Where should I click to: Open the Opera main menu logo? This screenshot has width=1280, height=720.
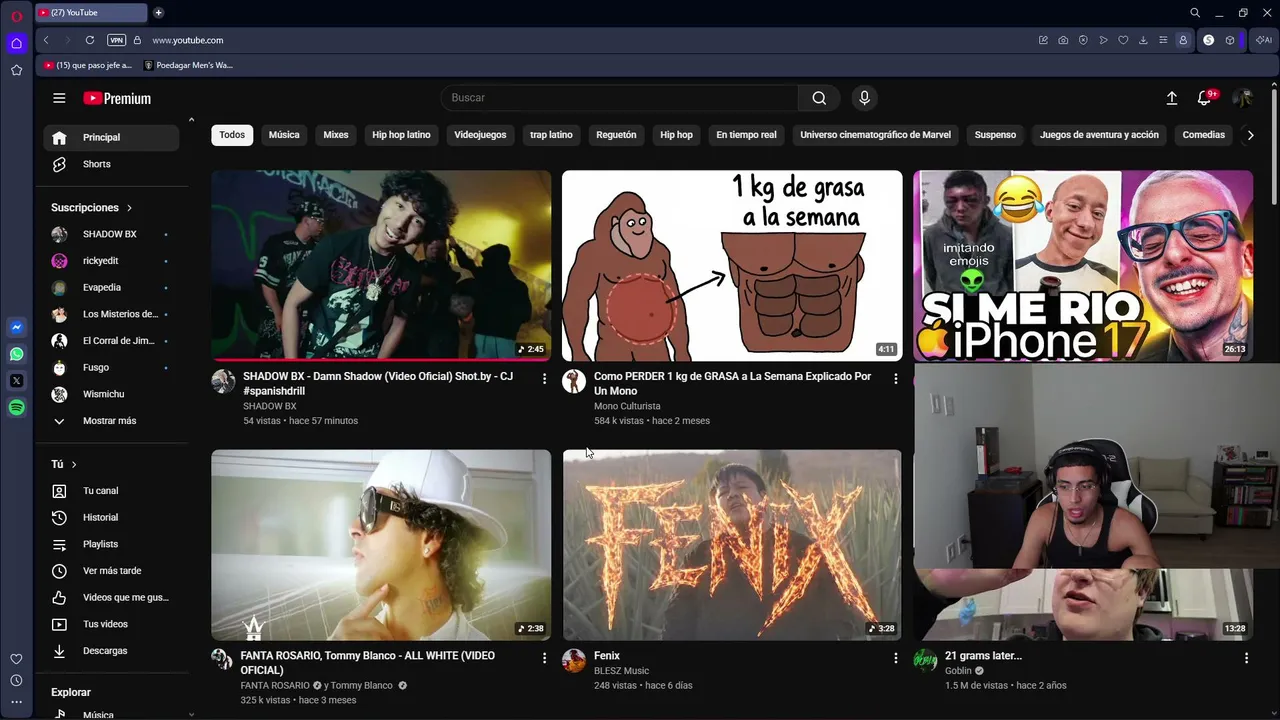click(x=17, y=14)
